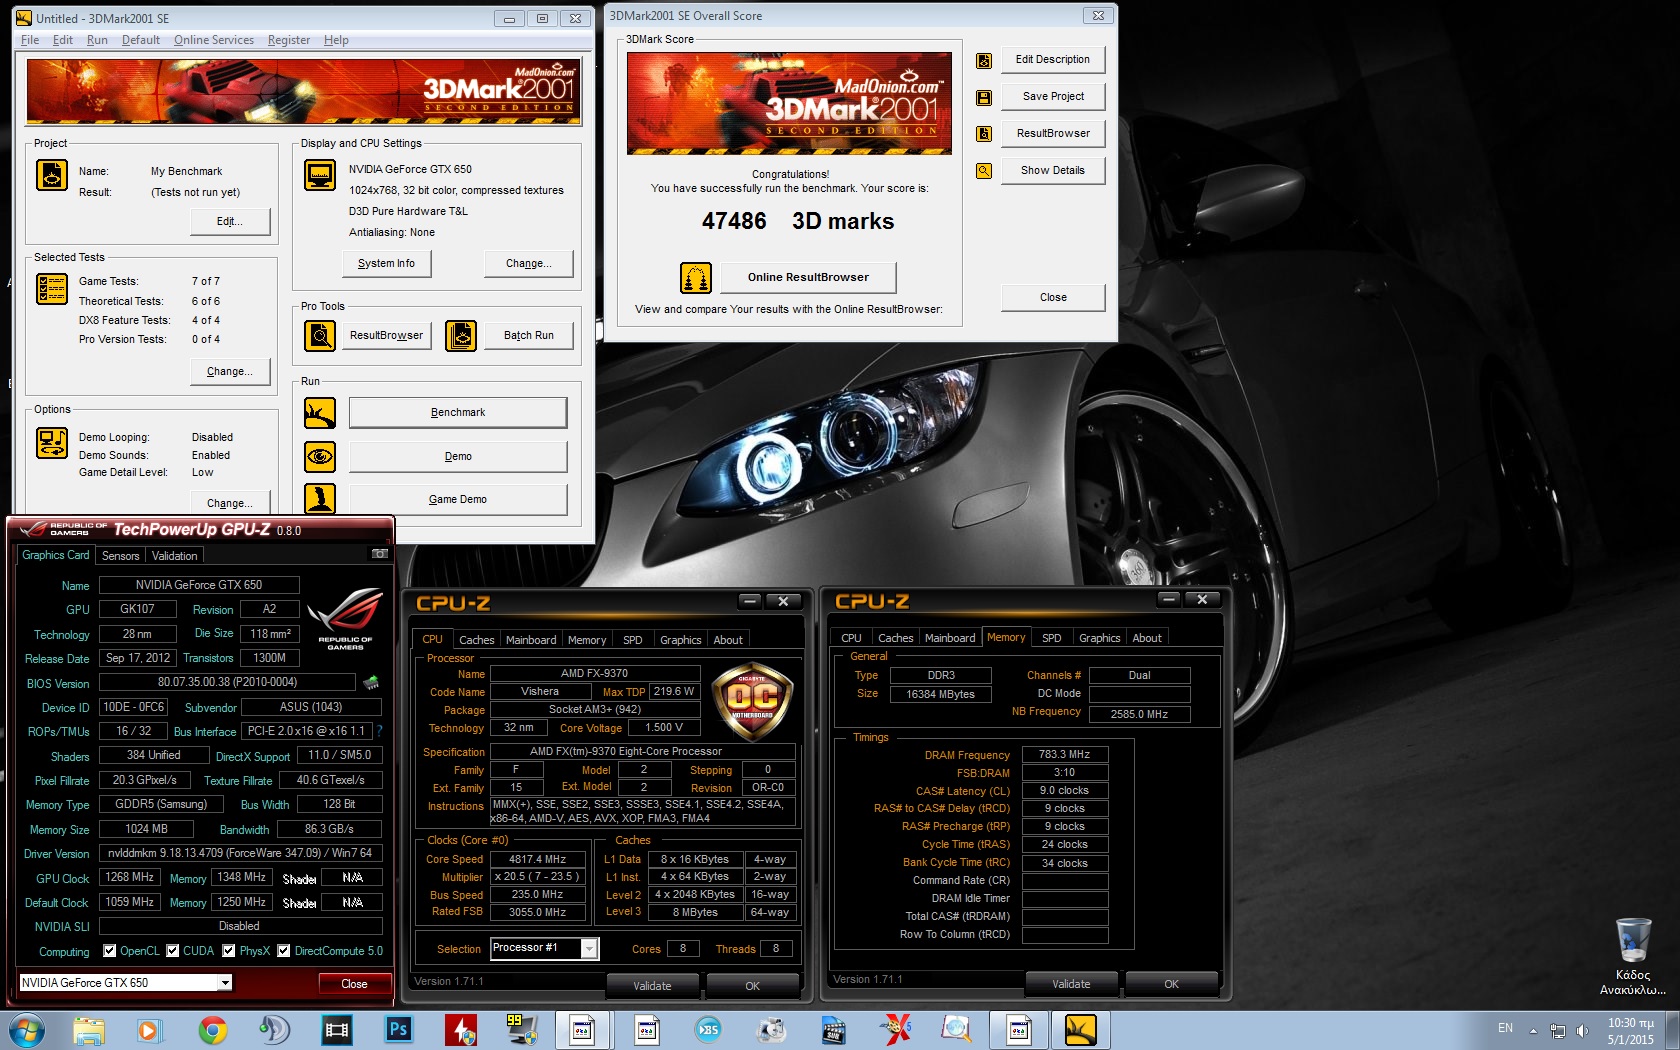The image size is (1680, 1050).
Task: Click the Bus Interface question mark in GPU-Z
Action: pyautogui.click(x=380, y=731)
